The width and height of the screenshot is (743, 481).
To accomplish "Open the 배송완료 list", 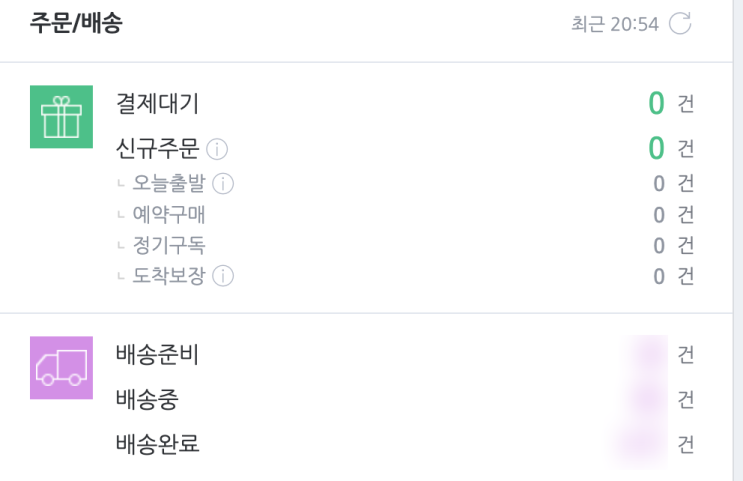I will click(157, 443).
